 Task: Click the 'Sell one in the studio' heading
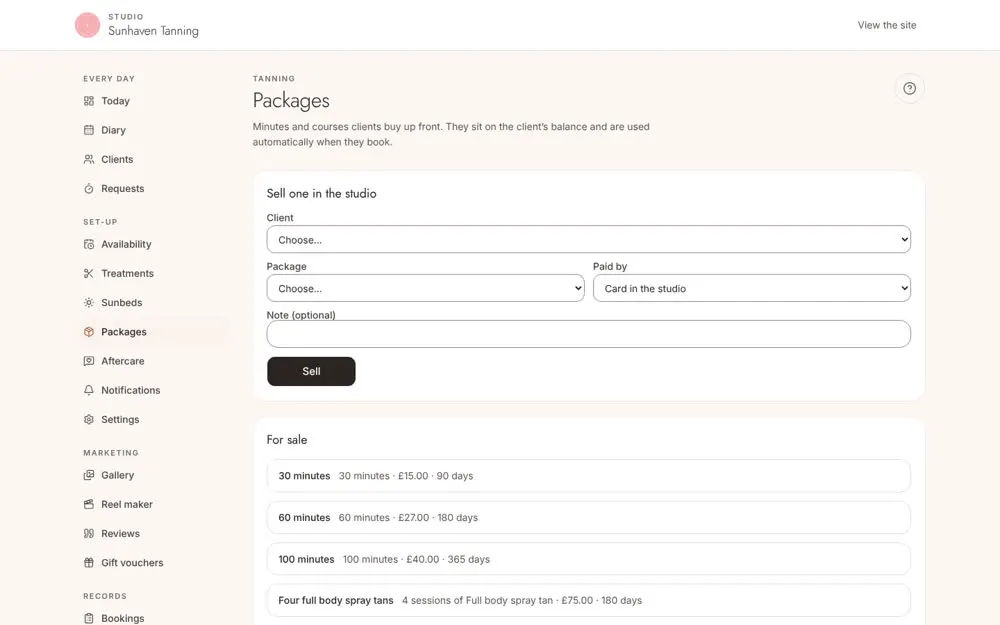321,193
